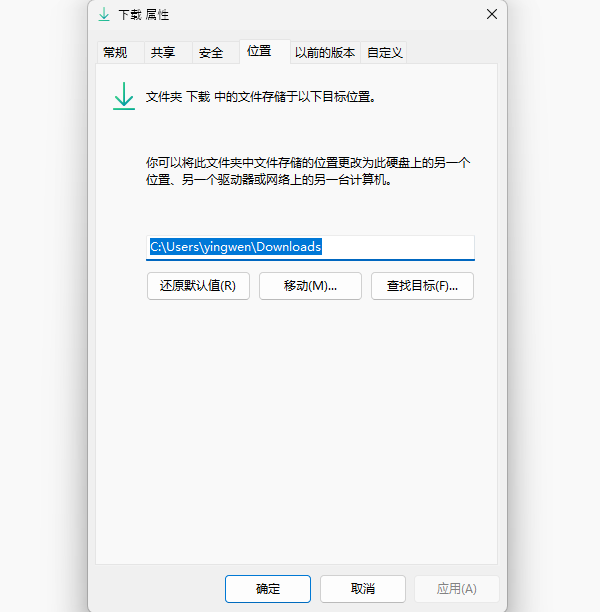Close the 下载 属性 dialog window

pos(491,14)
